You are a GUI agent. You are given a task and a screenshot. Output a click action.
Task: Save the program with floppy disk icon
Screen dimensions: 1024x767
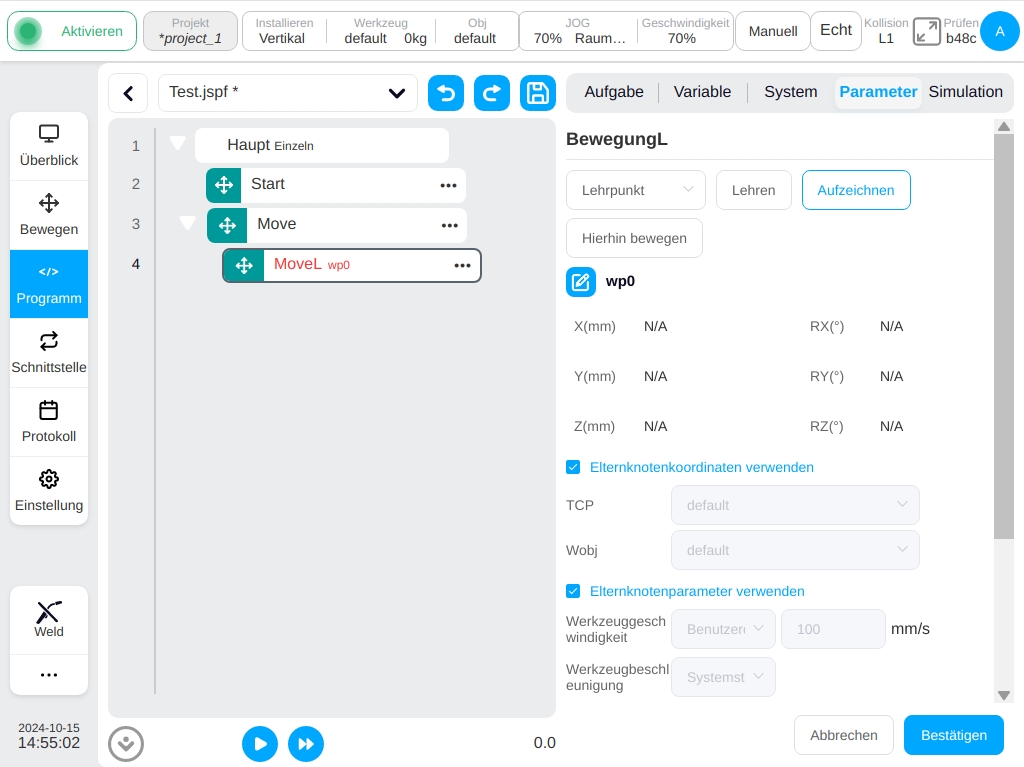(538, 93)
